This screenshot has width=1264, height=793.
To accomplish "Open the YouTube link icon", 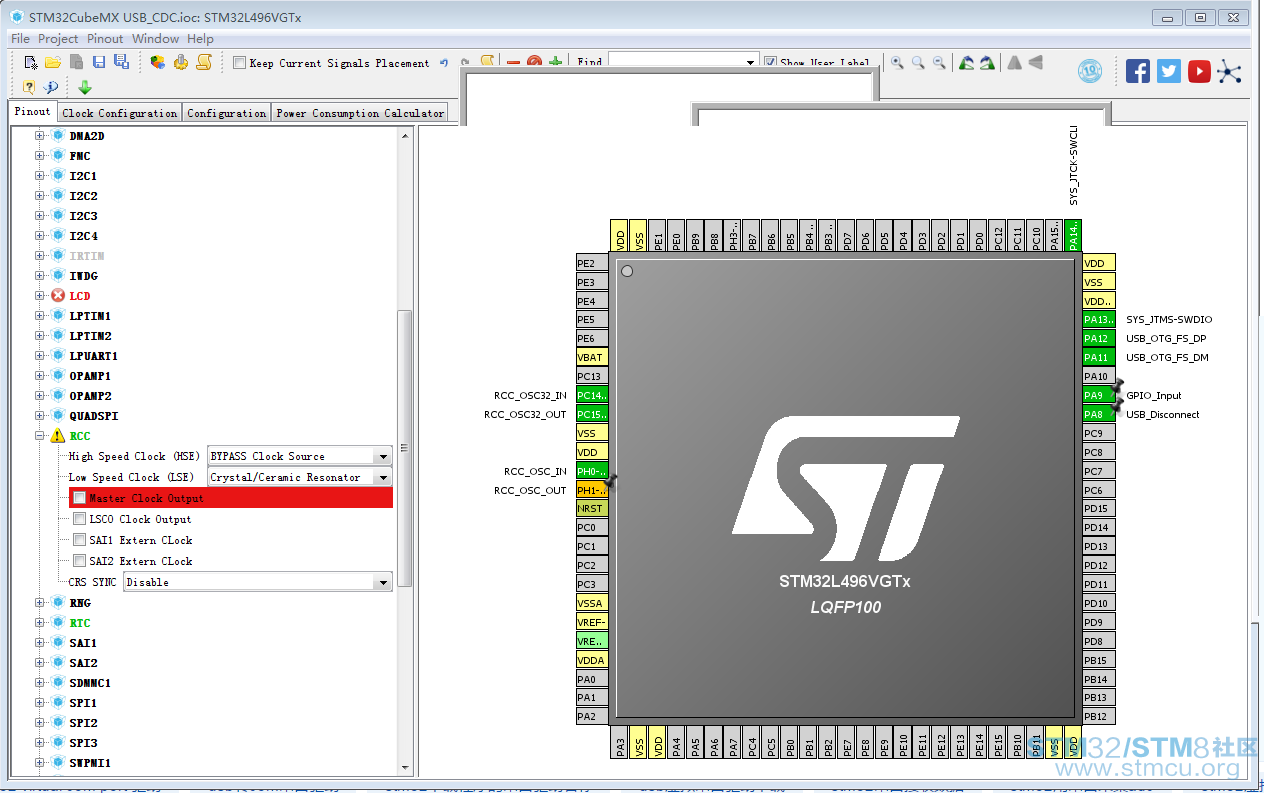I will point(1199,71).
